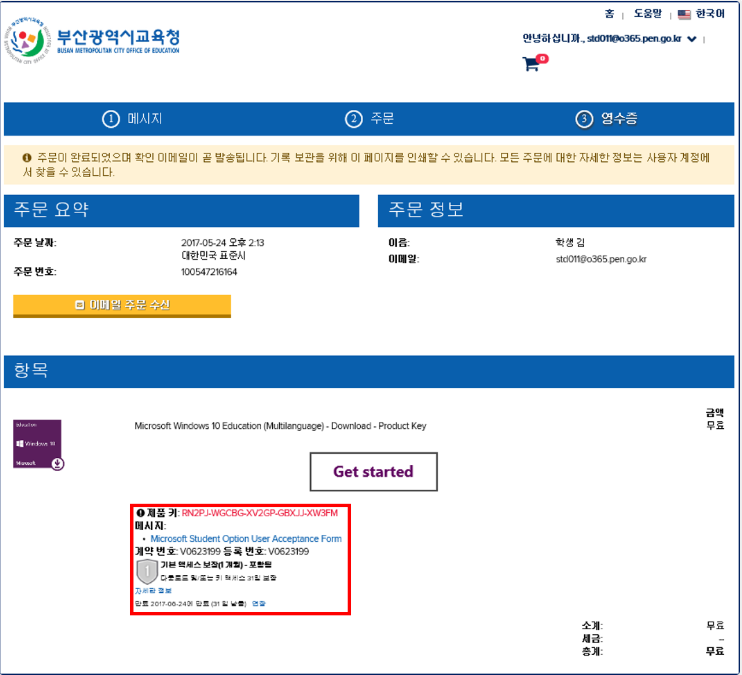Open the 한국어 language selector
742x675 pixels.
tap(710, 14)
